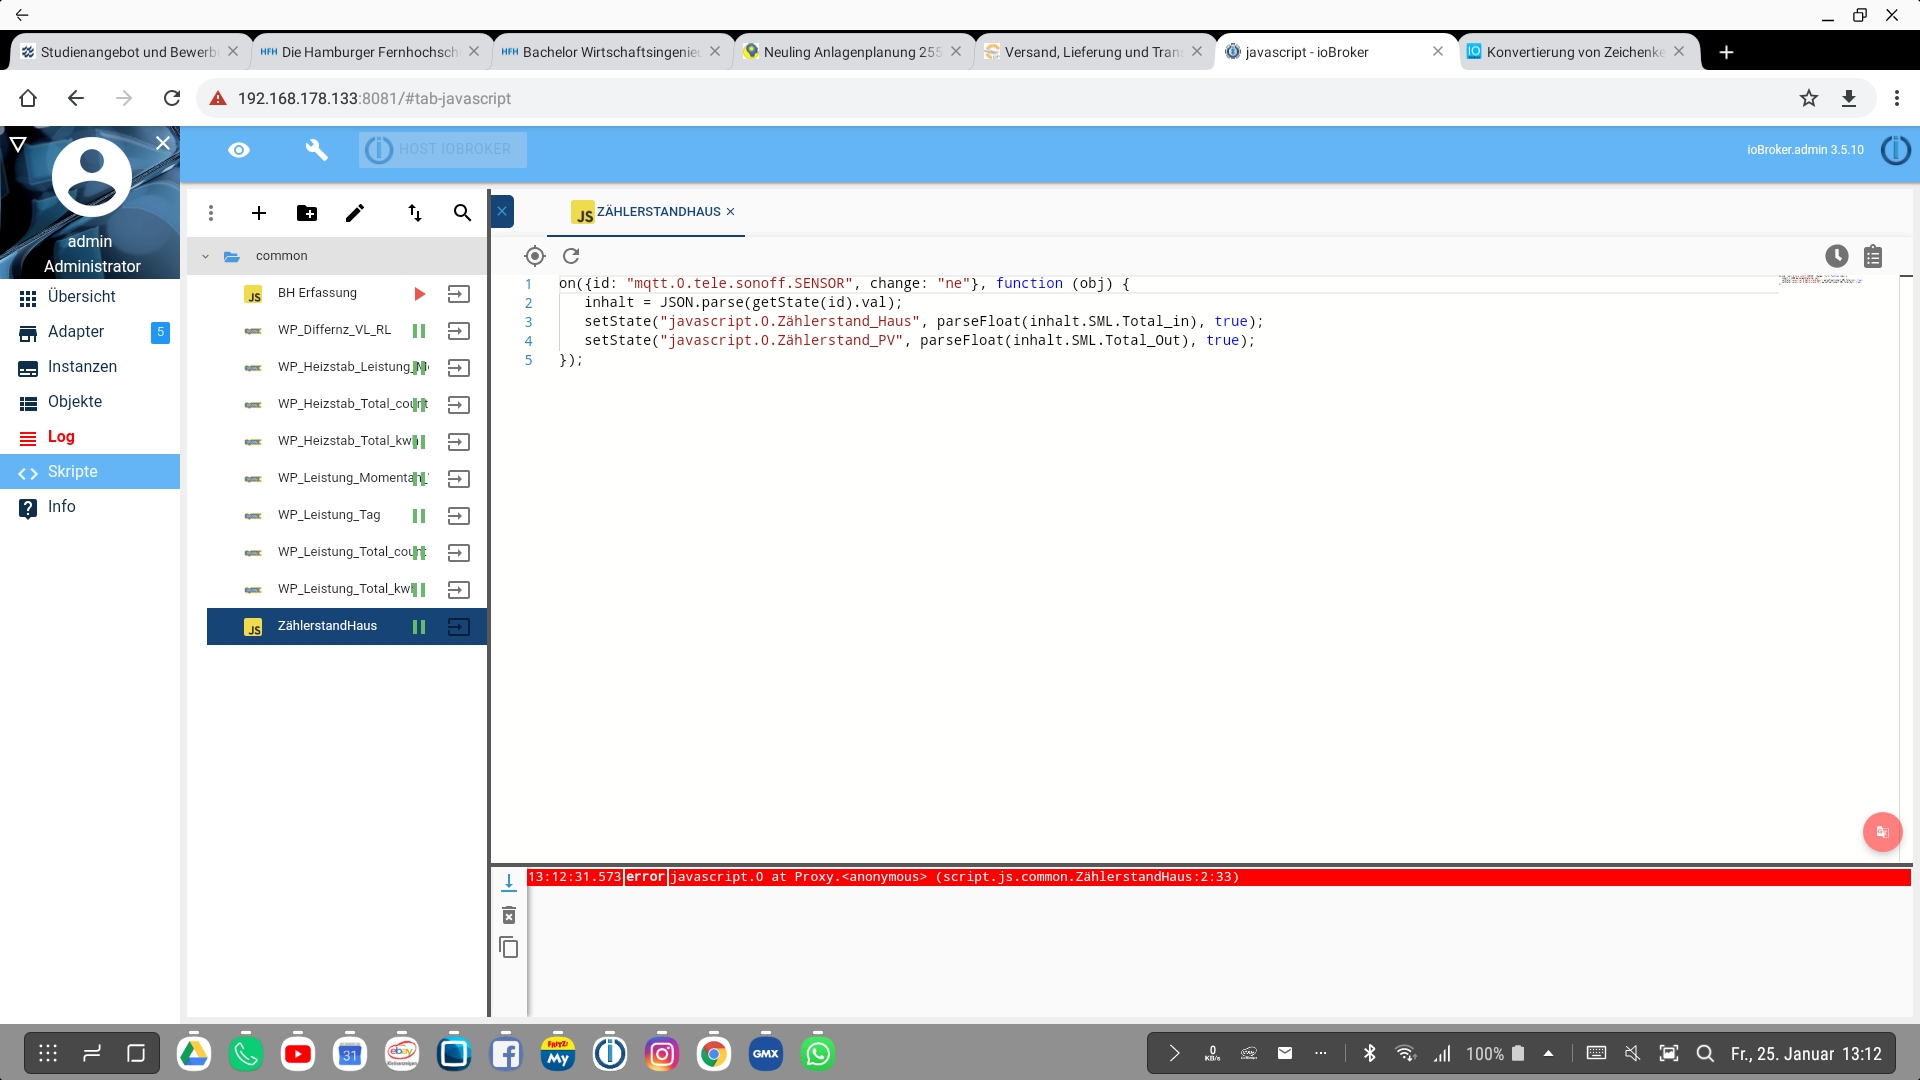Image resolution: width=1920 pixels, height=1080 pixels.
Task: Toggle the pause button on WP_Differnz_VL_RL
Action: pyautogui.click(x=419, y=330)
